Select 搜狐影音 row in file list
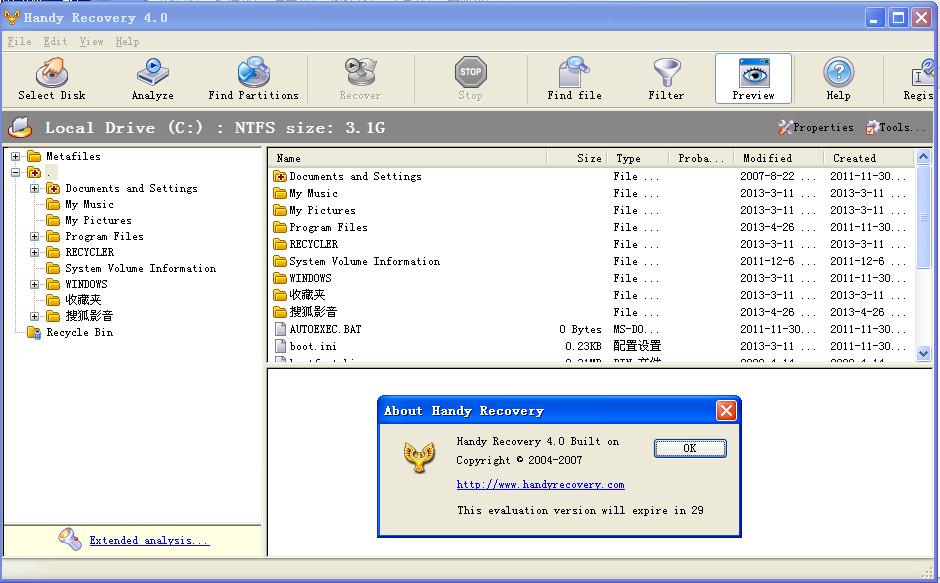Viewport: 940px width, 583px height. point(591,312)
